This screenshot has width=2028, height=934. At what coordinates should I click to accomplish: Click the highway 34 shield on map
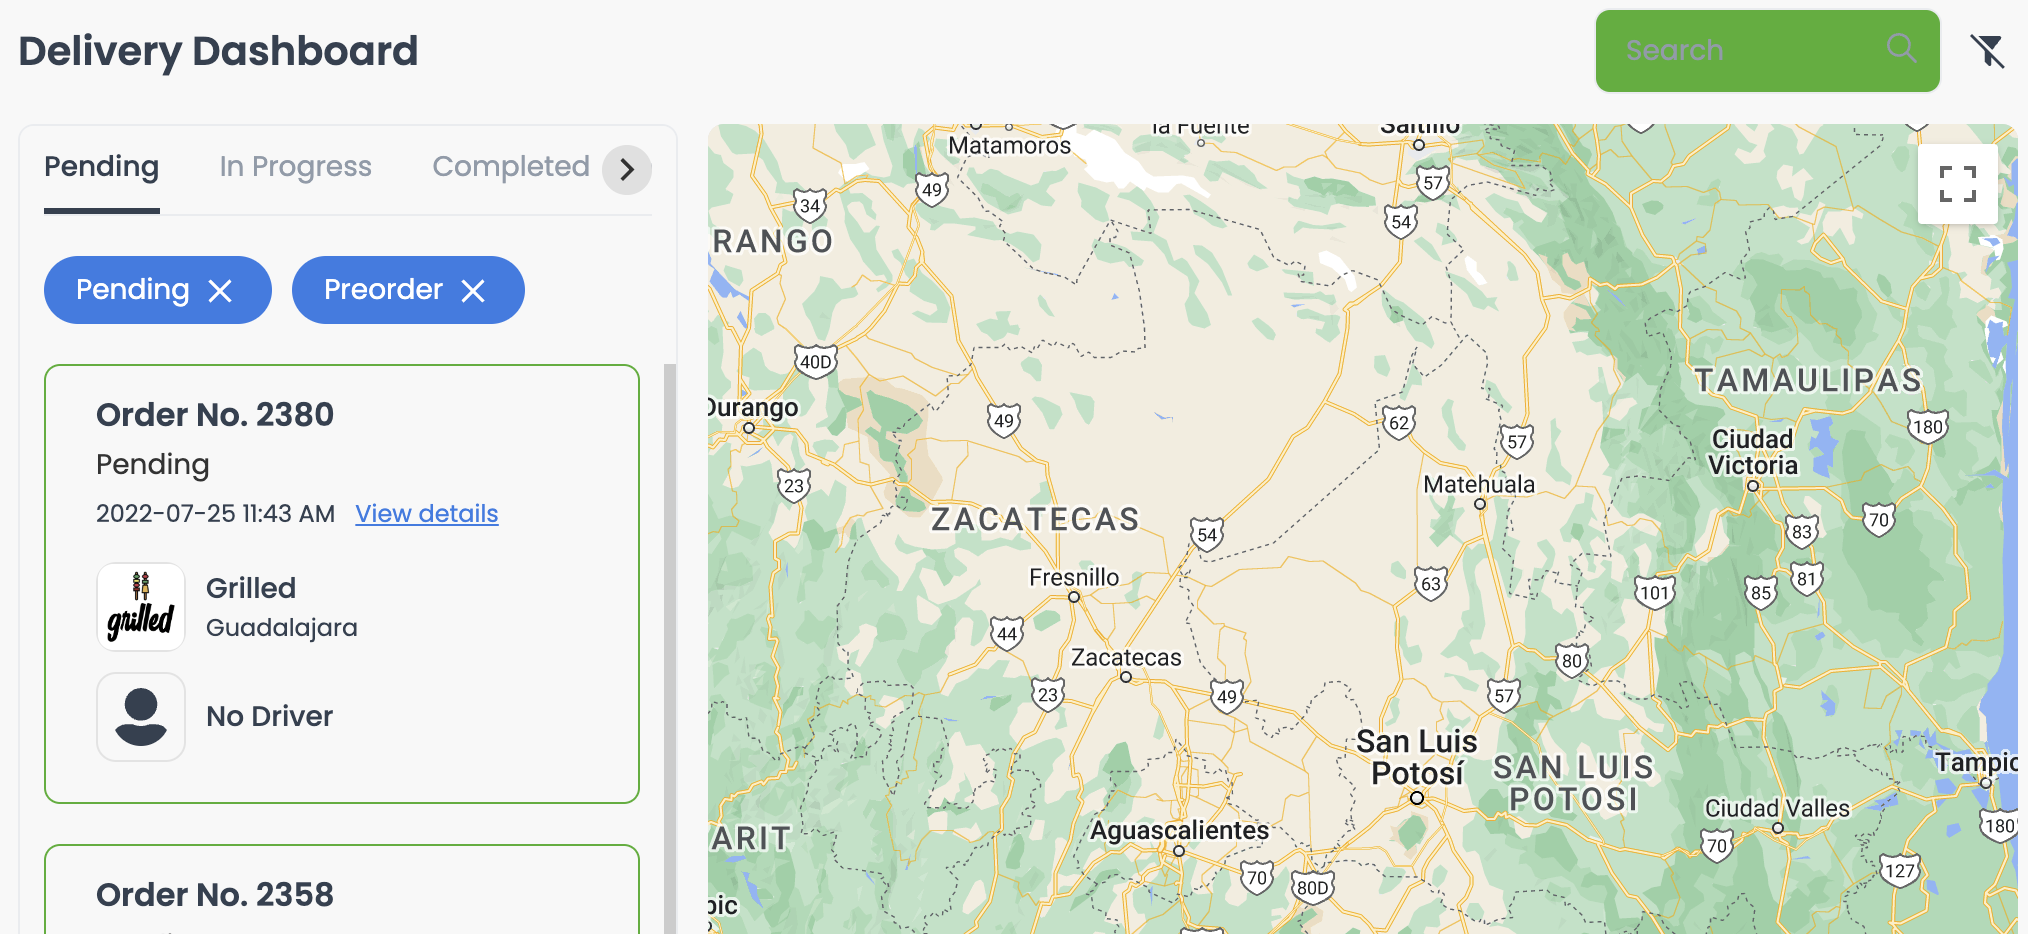coord(810,206)
